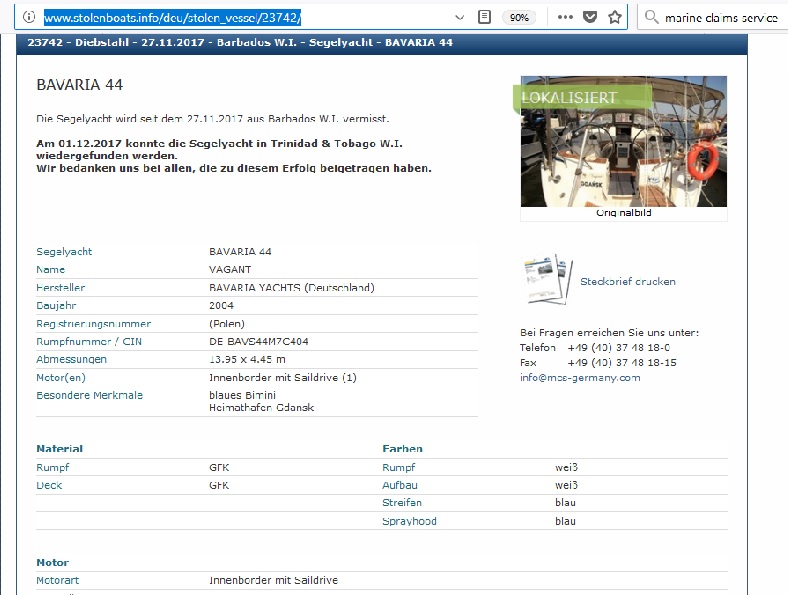Select the manufacturer BAVARIA YACHTS (Deutschland)
Viewport: 788px width, 595px height.
coord(291,287)
